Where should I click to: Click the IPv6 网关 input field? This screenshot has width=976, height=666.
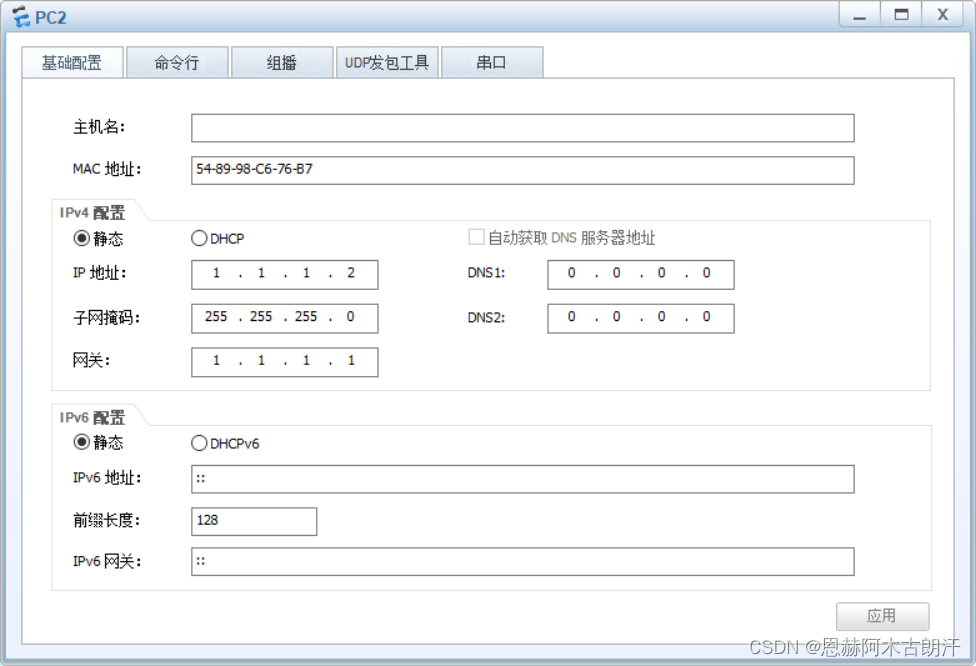pos(522,561)
